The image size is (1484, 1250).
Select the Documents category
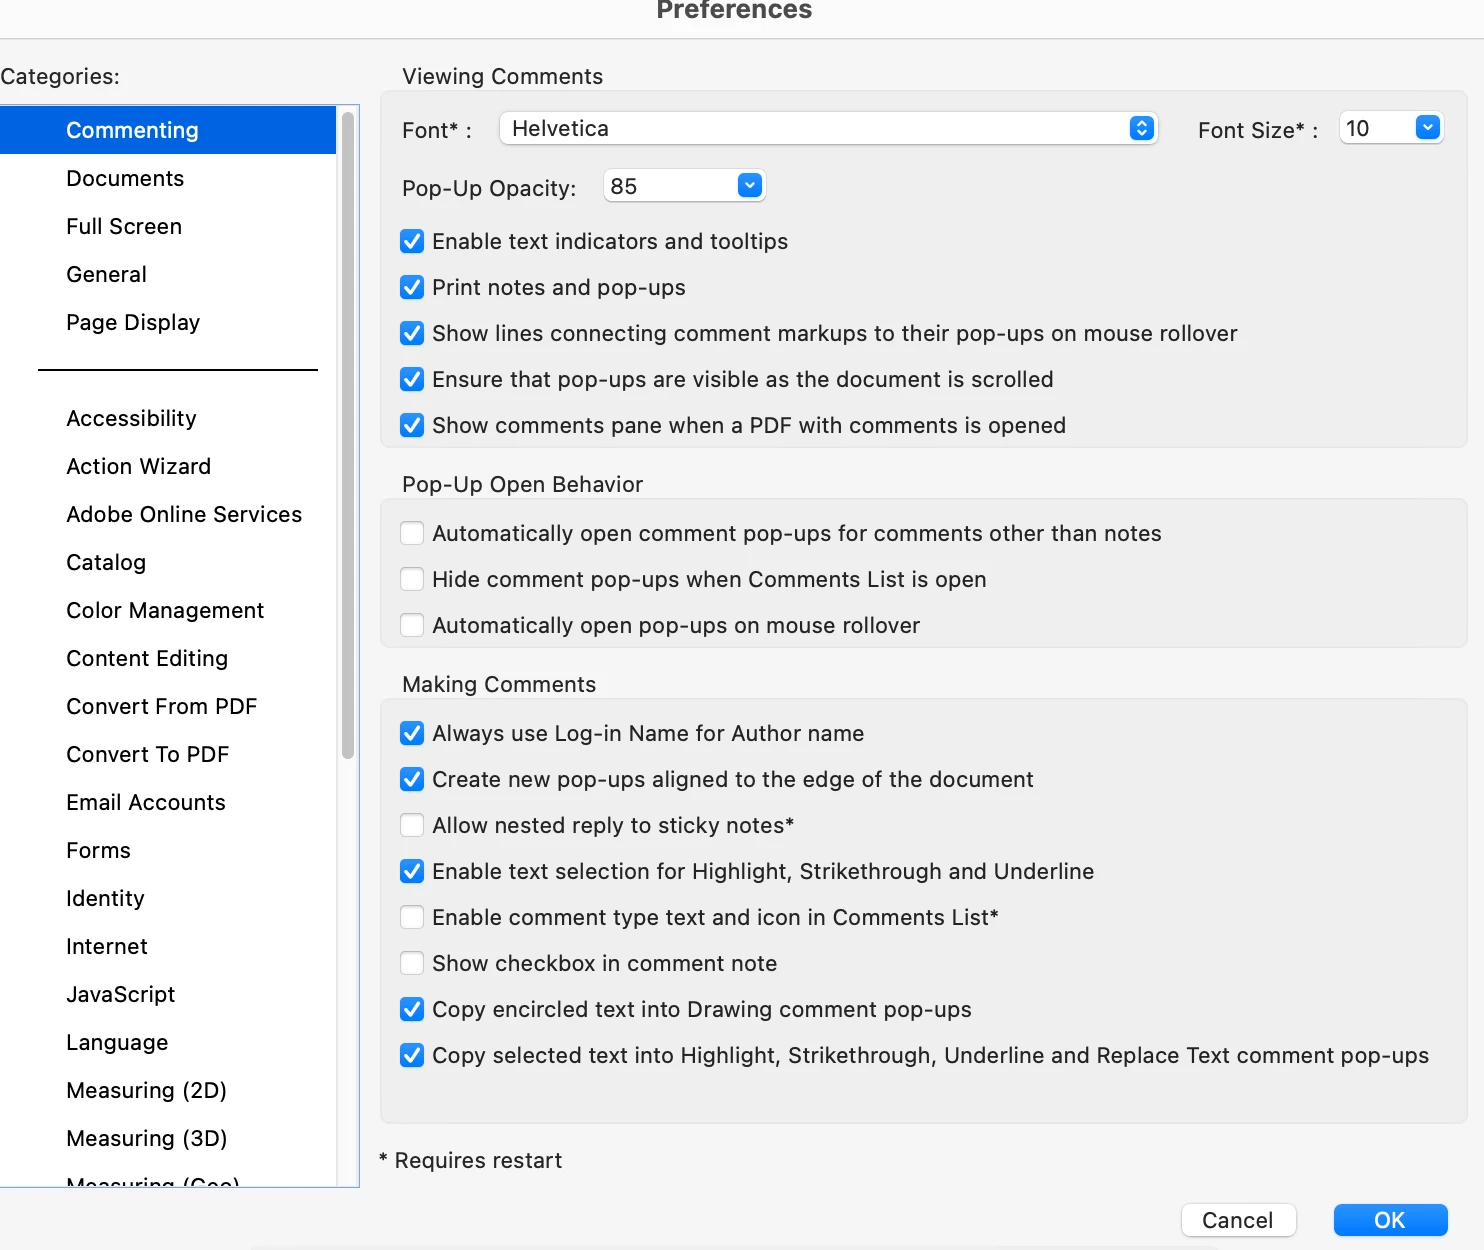(x=125, y=179)
